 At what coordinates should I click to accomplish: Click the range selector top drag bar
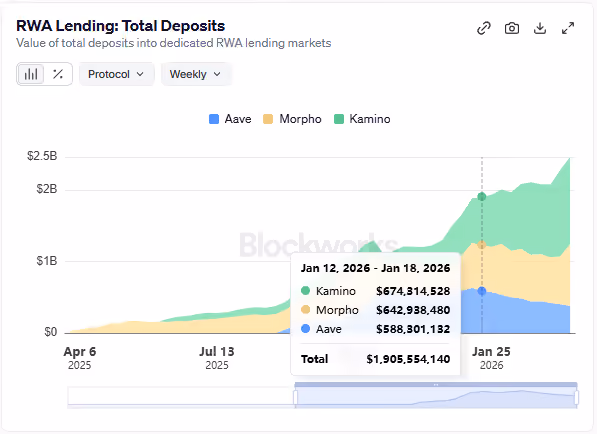pos(436,385)
